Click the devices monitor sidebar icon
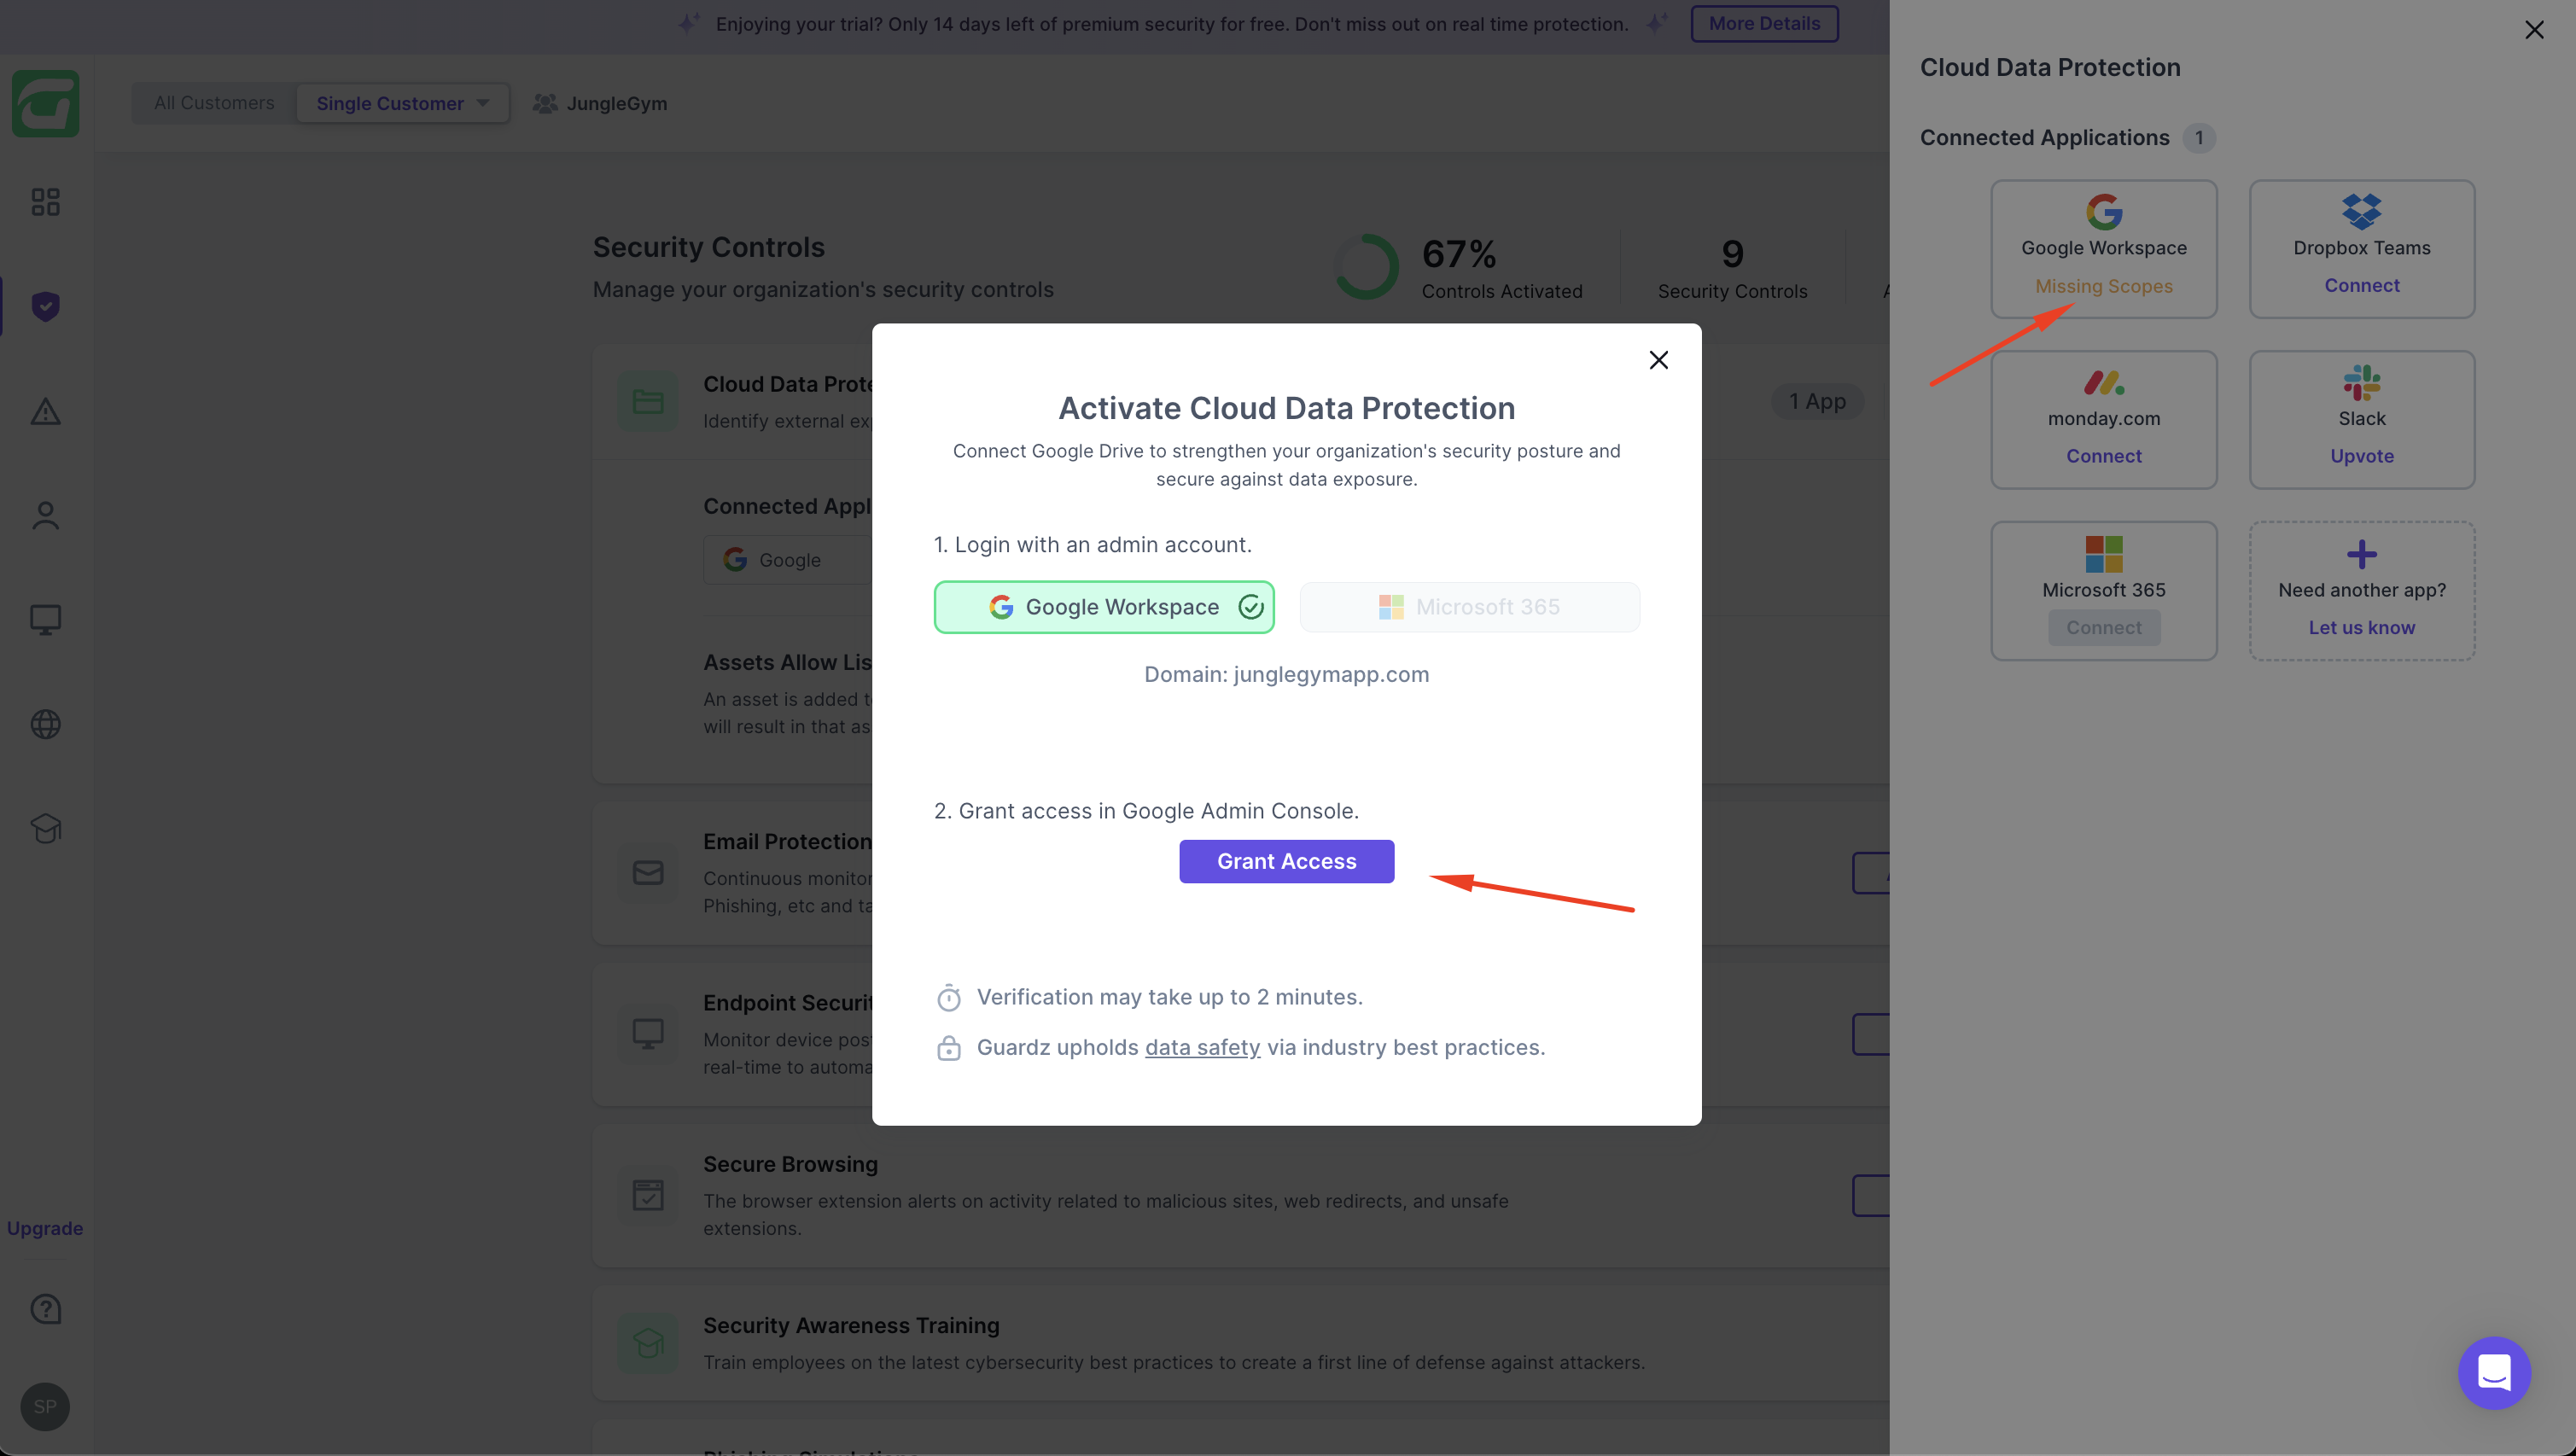2576x1456 pixels. tap(45, 620)
